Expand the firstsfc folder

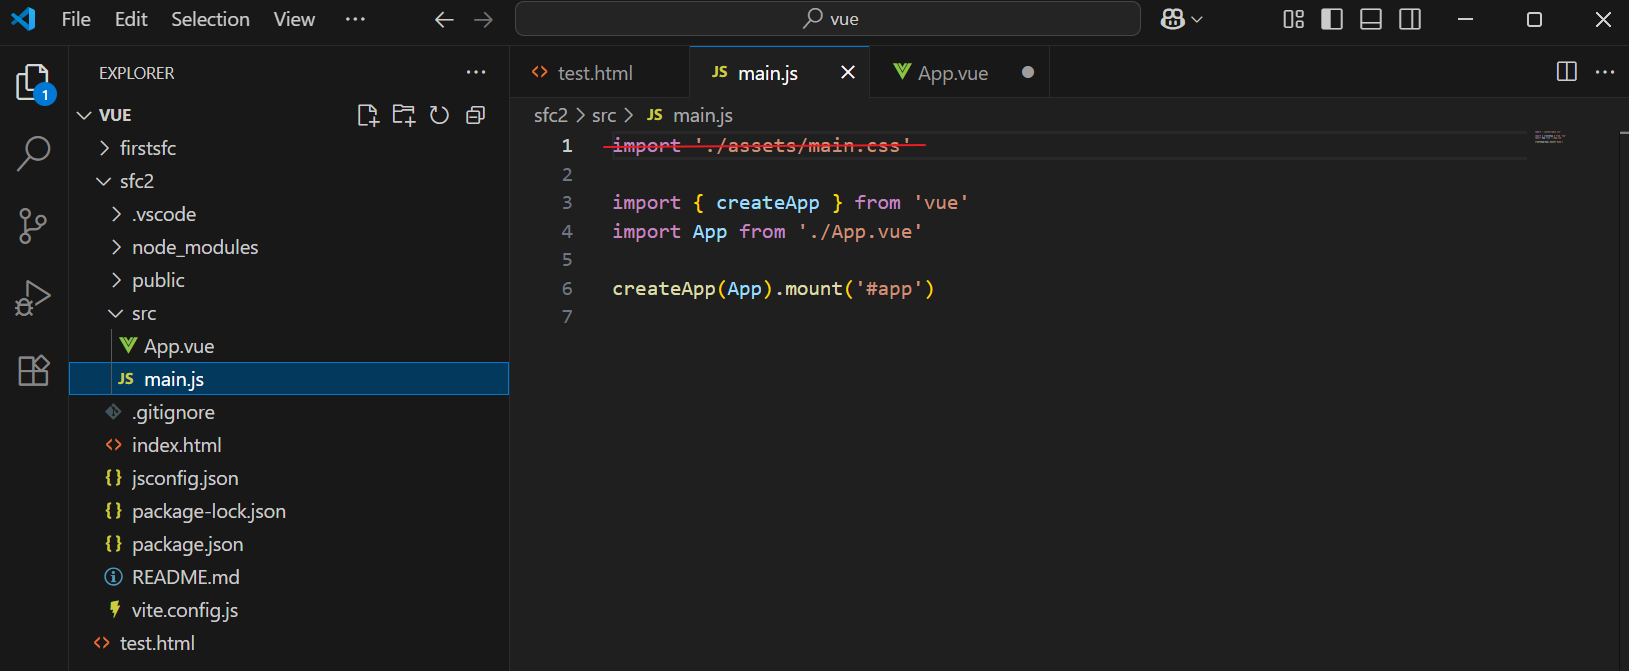click(148, 148)
